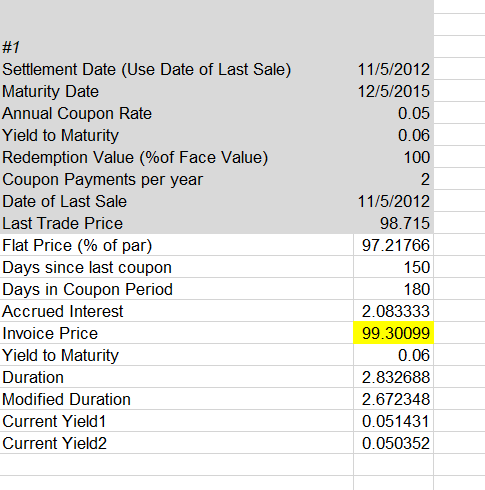Select the Current Yield2 value 0.050352
The width and height of the screenshot is (485, 490).
click(393, 443)
